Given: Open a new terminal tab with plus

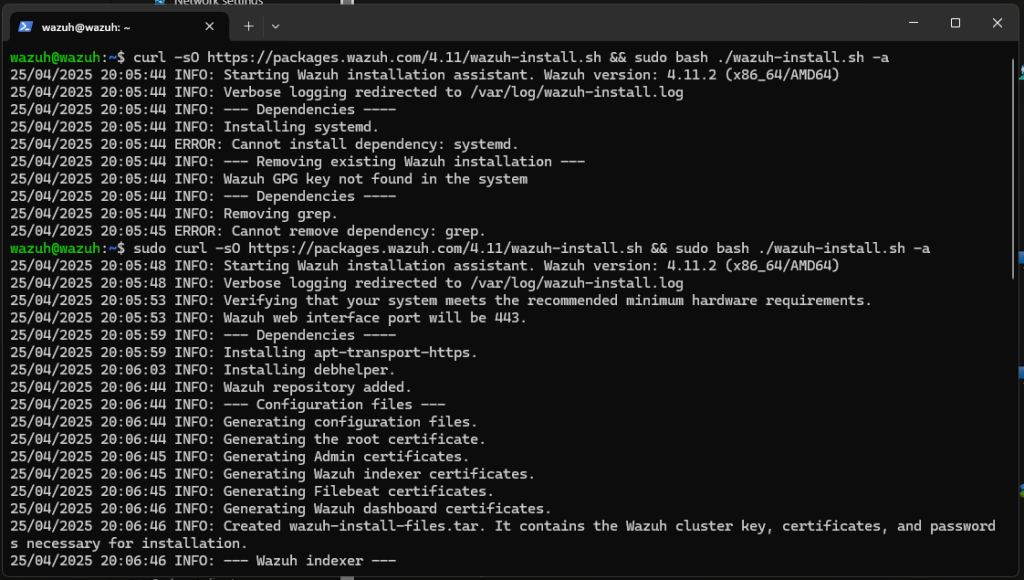Looking at the screenshot, I should pos(248,26).
